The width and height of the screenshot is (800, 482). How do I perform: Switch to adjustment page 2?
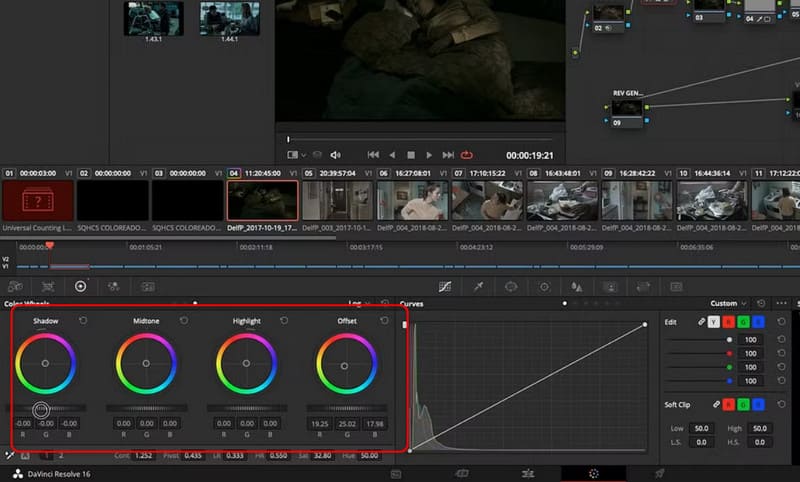61,455
